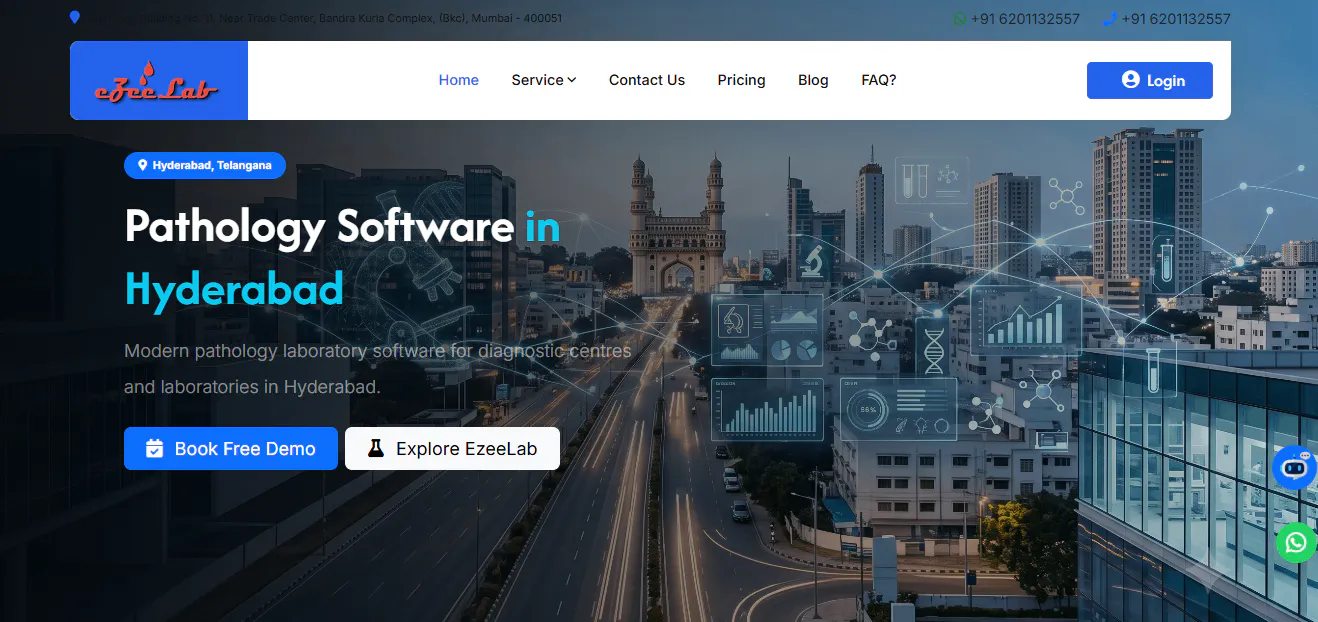The image size is (1318, 622).
Task: Click the calendar icon in Book Free Demo
Action: click(x=154, y=449)
